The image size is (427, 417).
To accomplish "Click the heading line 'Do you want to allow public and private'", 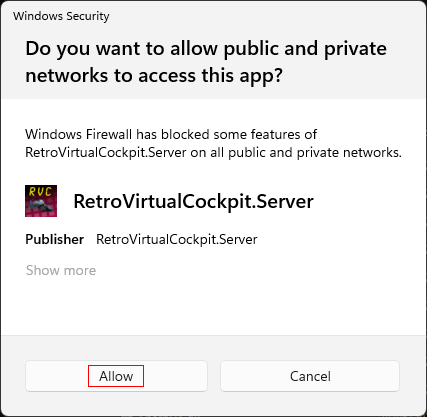I will pyautogui.click(x=206, y=49).
